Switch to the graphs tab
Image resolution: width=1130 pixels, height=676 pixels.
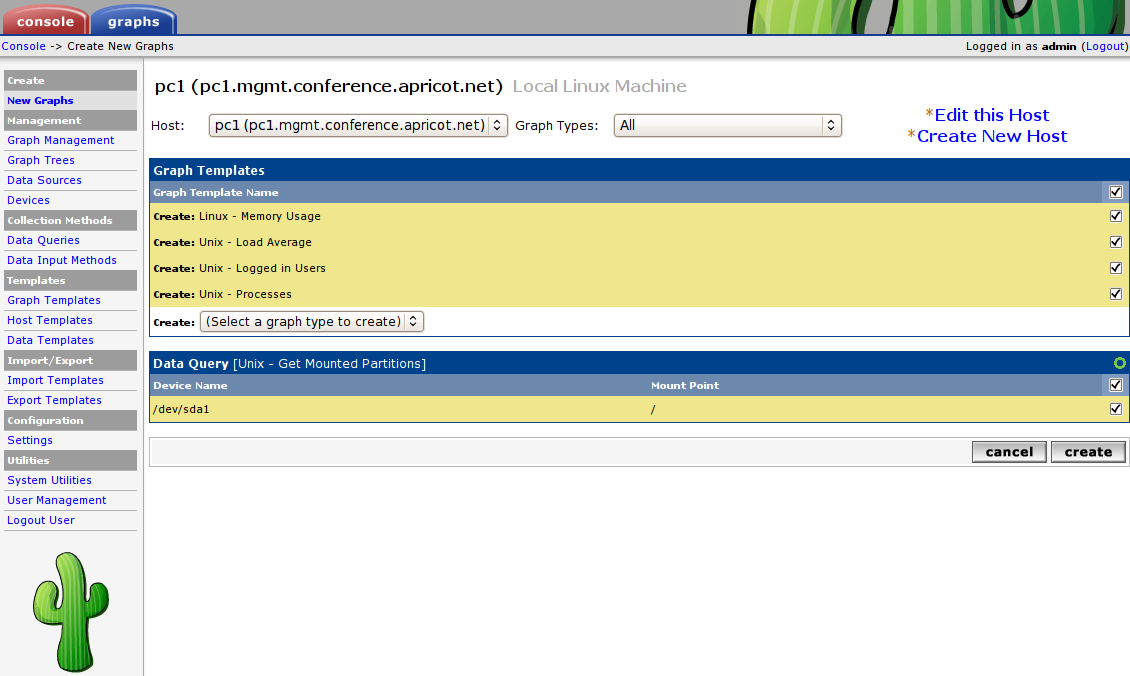coord(133,21)
